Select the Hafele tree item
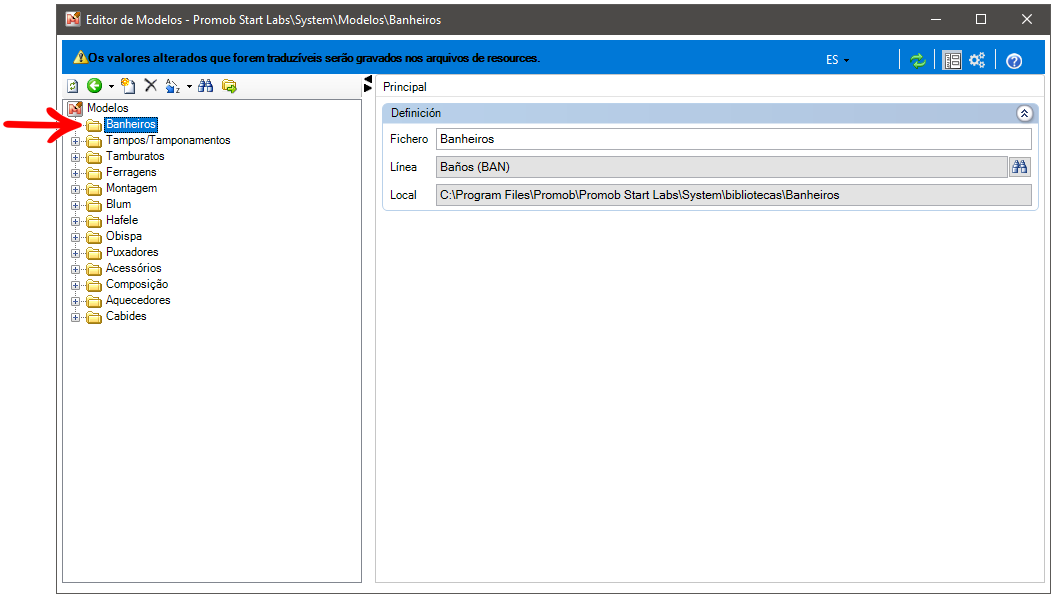The image size is (1059, 606). pos(122,220)
